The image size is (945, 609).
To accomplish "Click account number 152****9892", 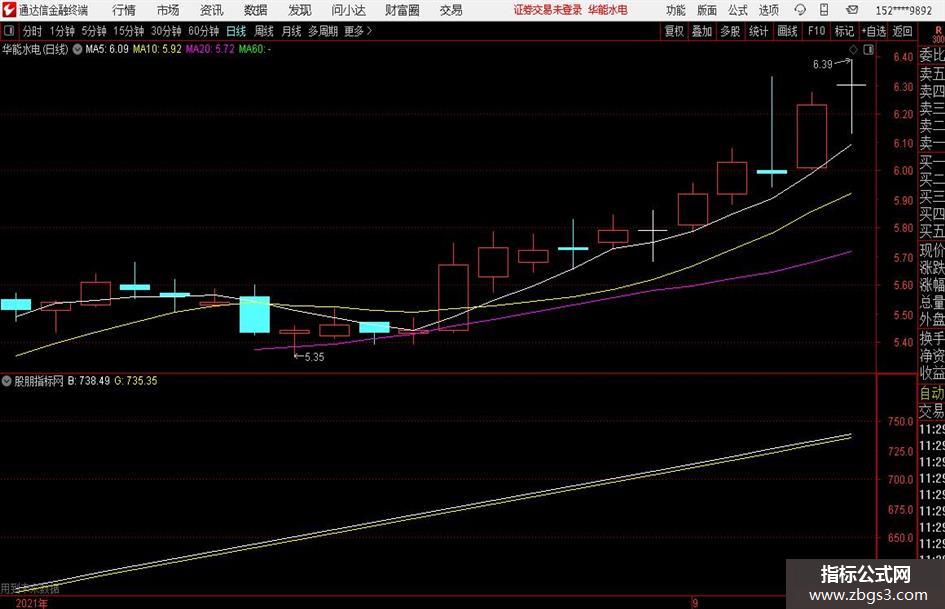I will [903, 10].
